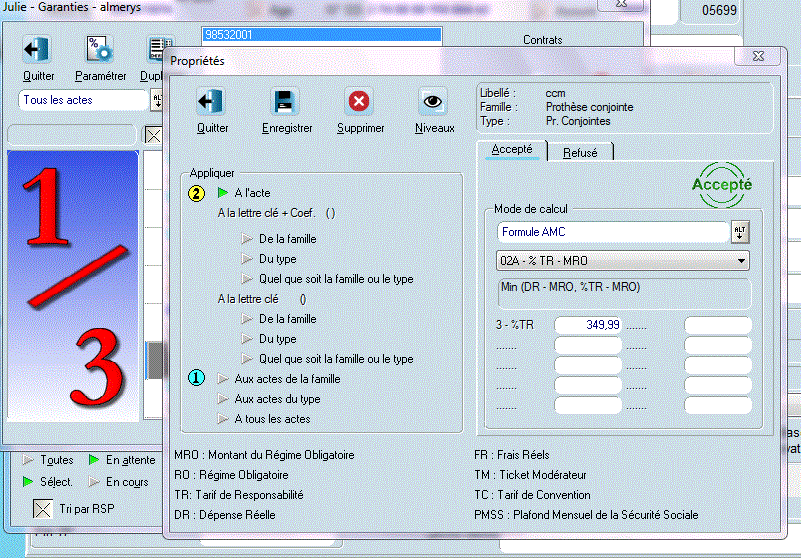This screenshot has height=558, width=801.
Task: Click Quitter icon in Propriétés dialog
Action: (211, 103)
